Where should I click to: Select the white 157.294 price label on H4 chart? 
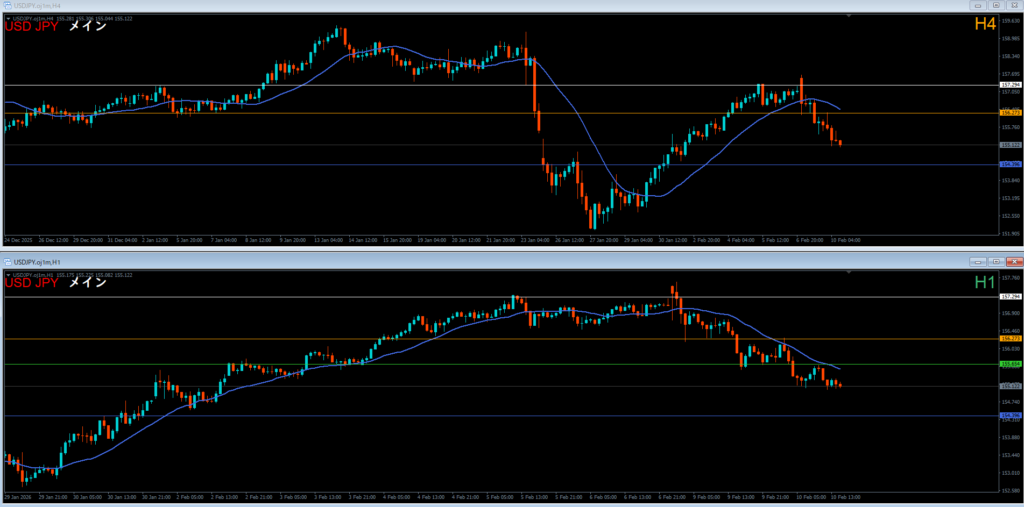point(1009,85)
